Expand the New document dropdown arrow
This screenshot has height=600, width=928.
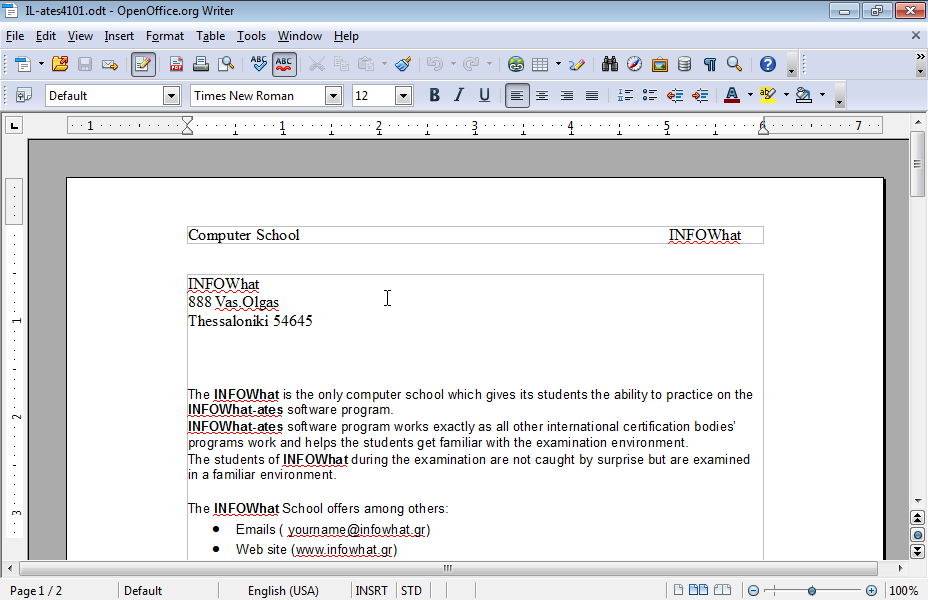tap(41, 64)
